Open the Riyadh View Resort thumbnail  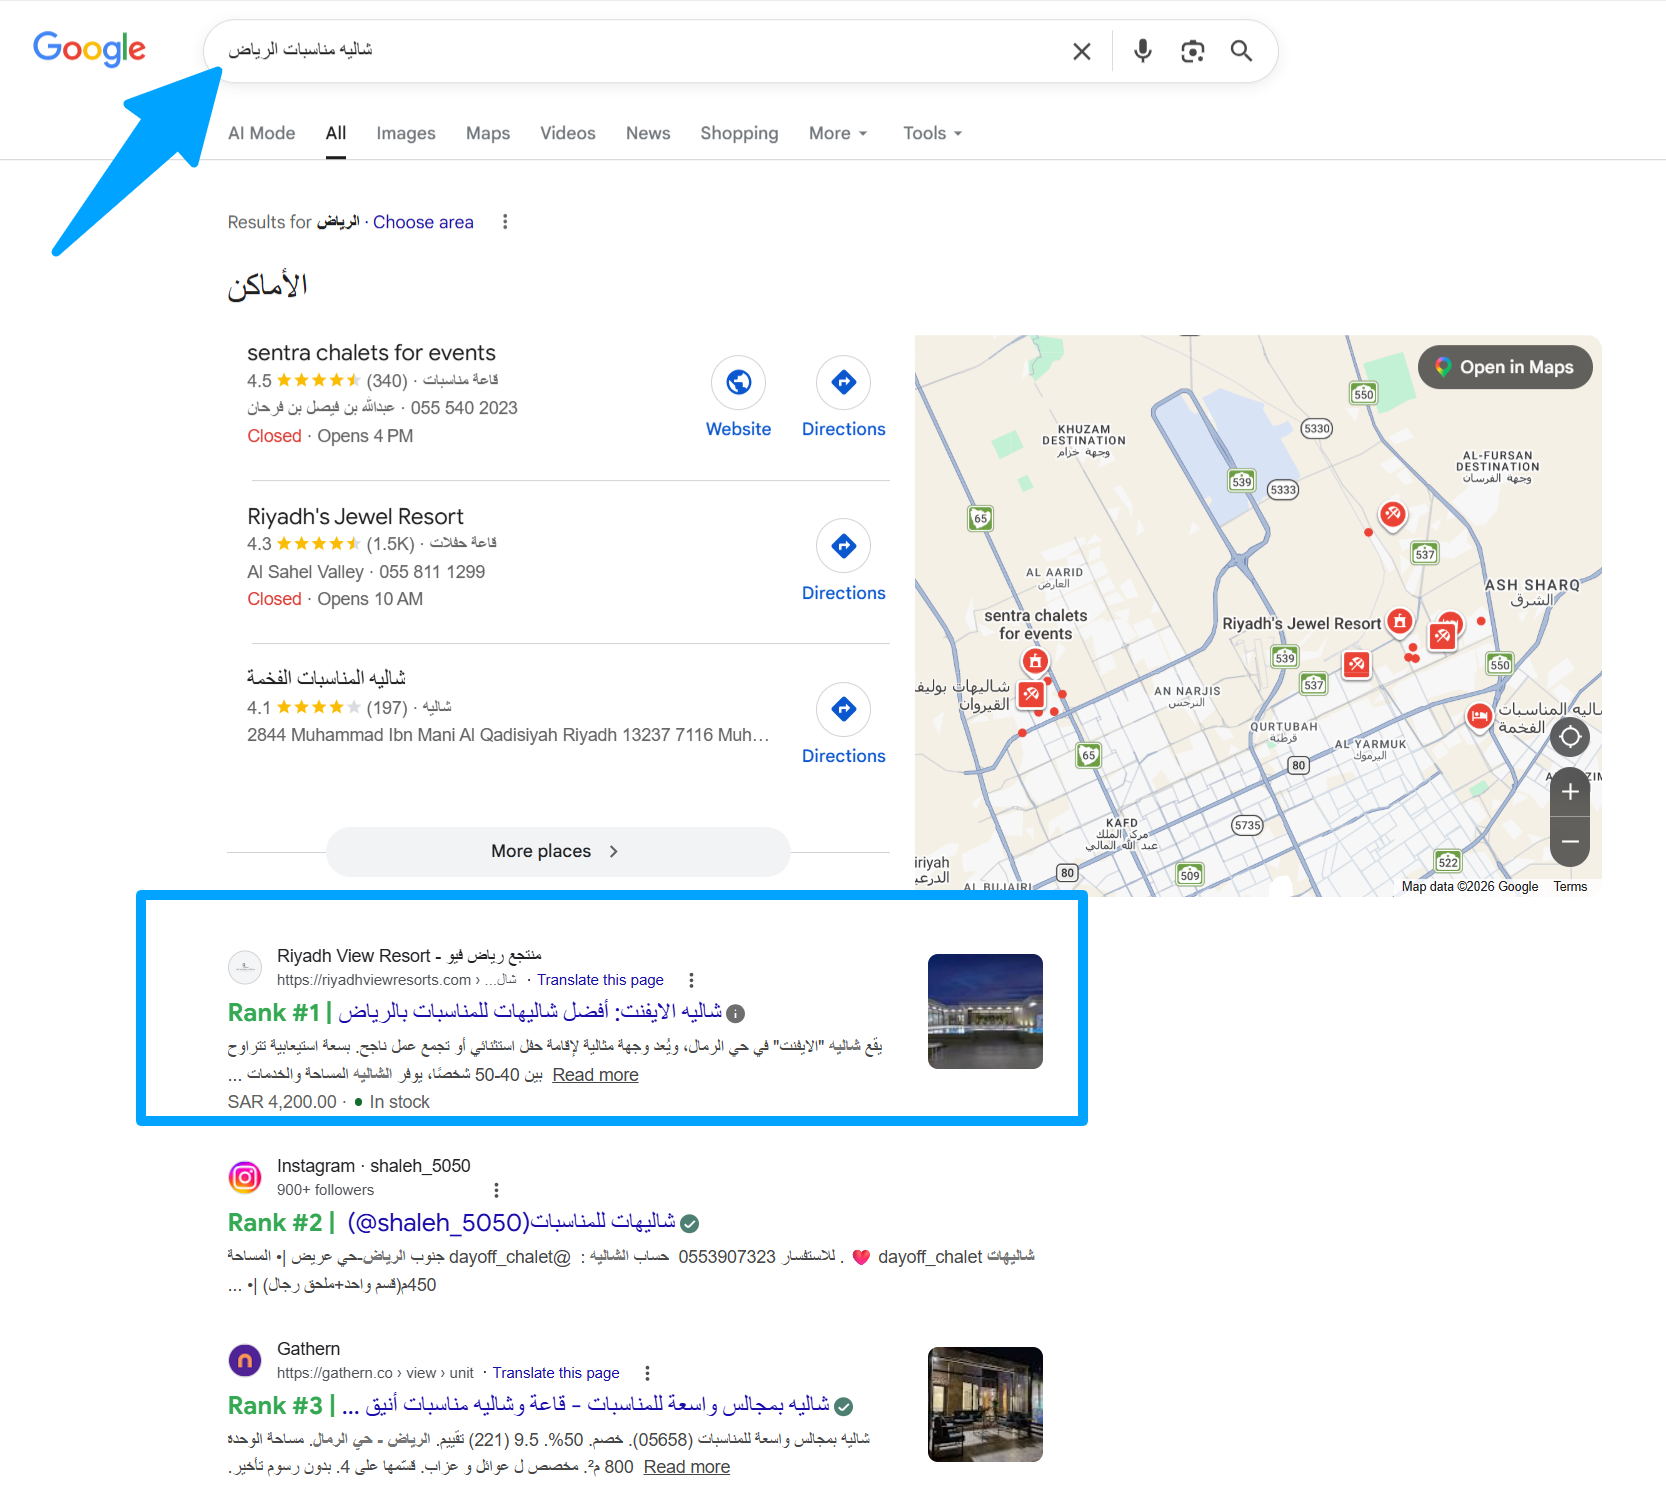pos(984,1011)
